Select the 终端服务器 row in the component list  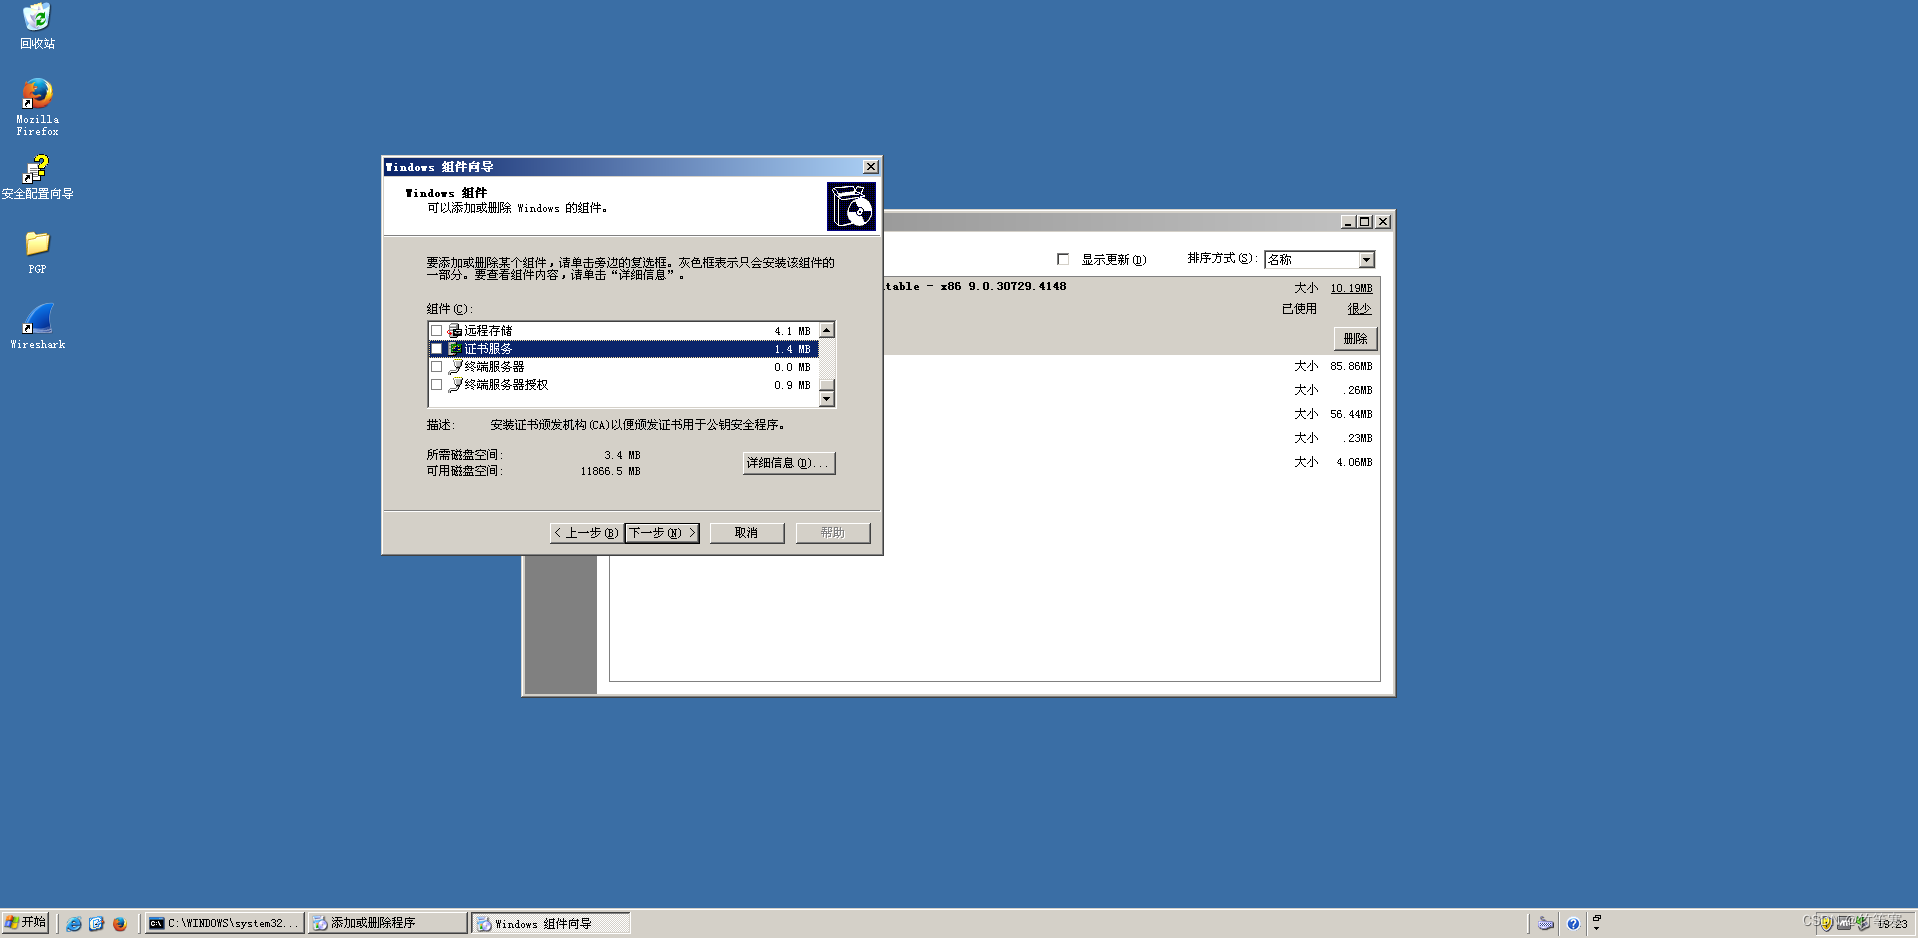623,367
